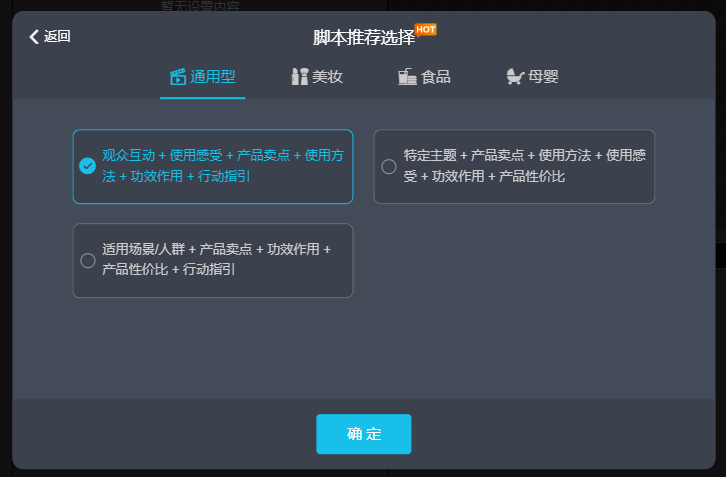This screenshot has width=726, height=477.
Task: Click the blue checkmark icon on selected script
Action: 88,166
